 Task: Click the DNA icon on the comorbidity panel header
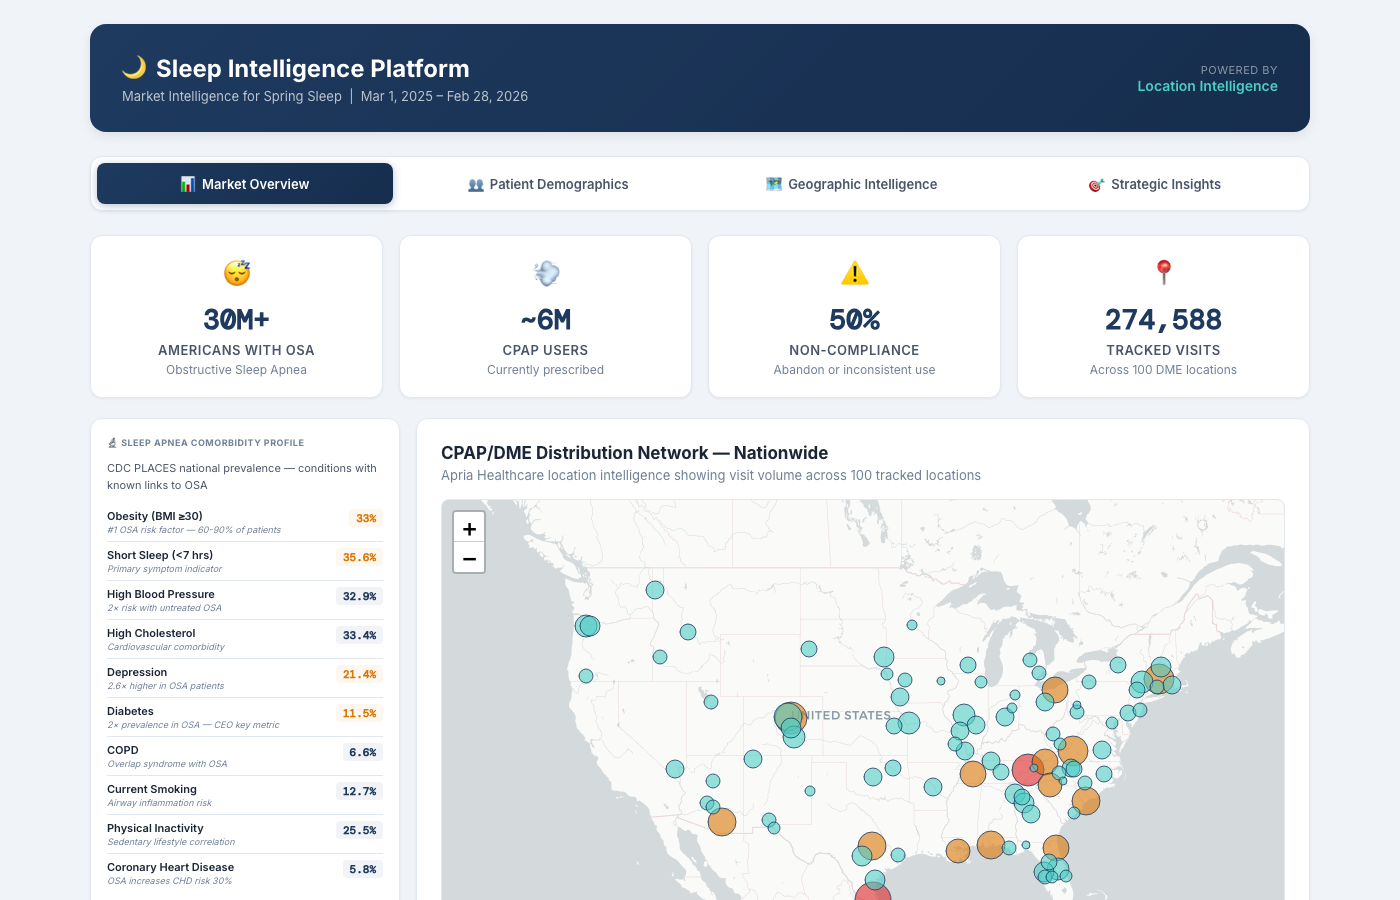point(110,442)
